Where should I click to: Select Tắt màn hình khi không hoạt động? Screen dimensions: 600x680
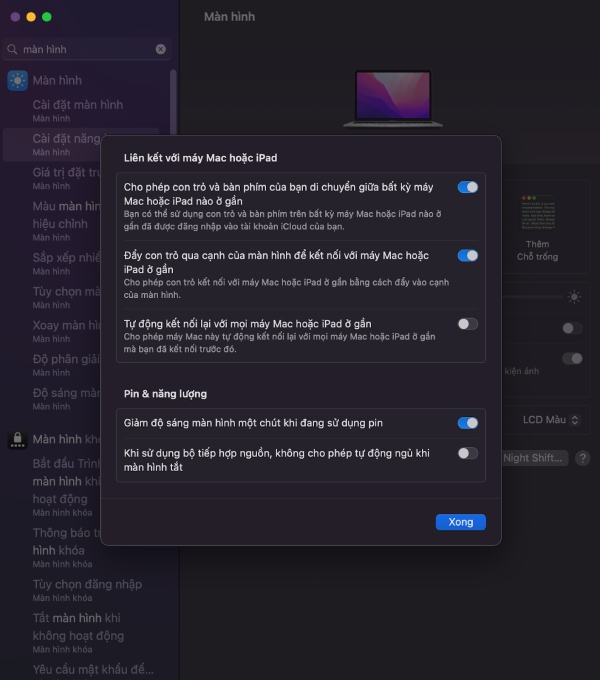click(x=78, y=633)
